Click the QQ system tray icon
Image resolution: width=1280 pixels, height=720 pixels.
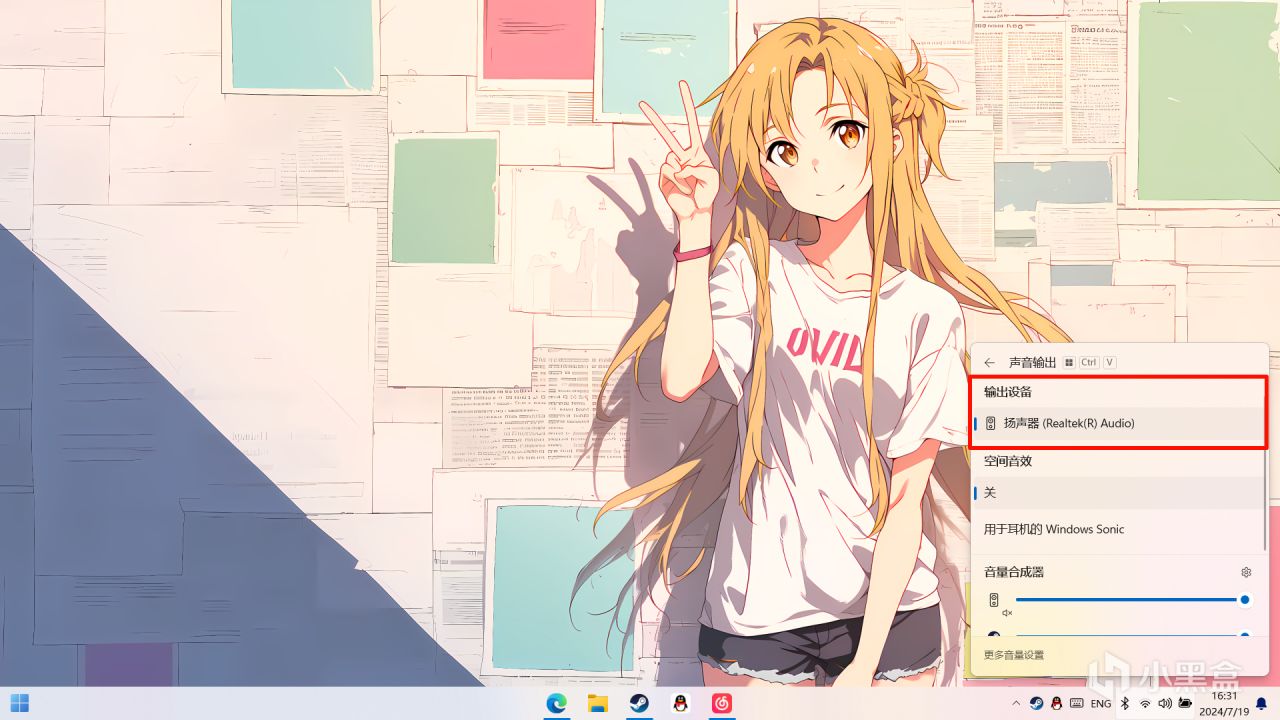point(1056,703)
